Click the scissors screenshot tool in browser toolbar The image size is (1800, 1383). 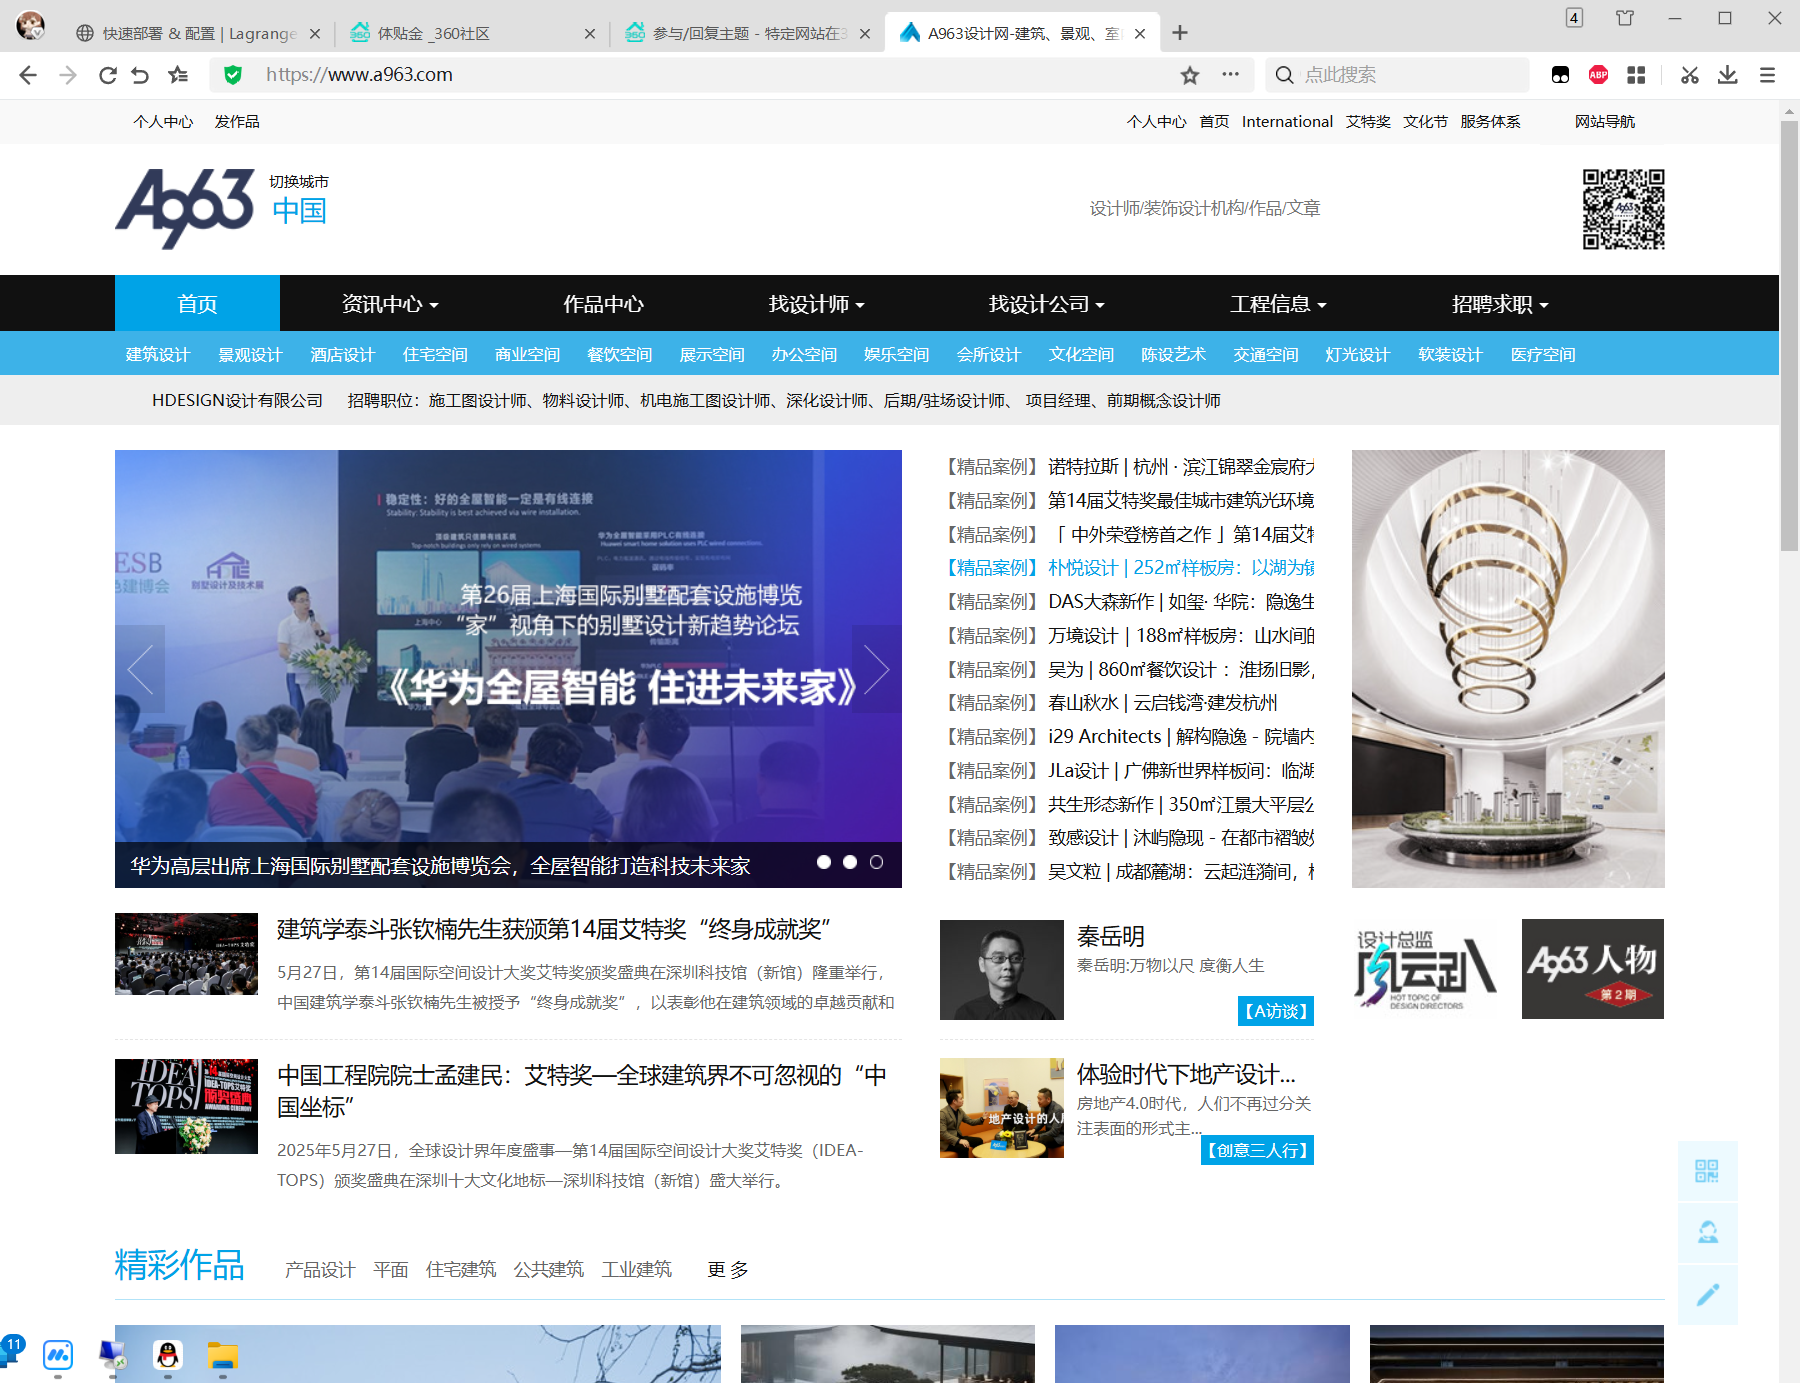(x=1688, y=74)
